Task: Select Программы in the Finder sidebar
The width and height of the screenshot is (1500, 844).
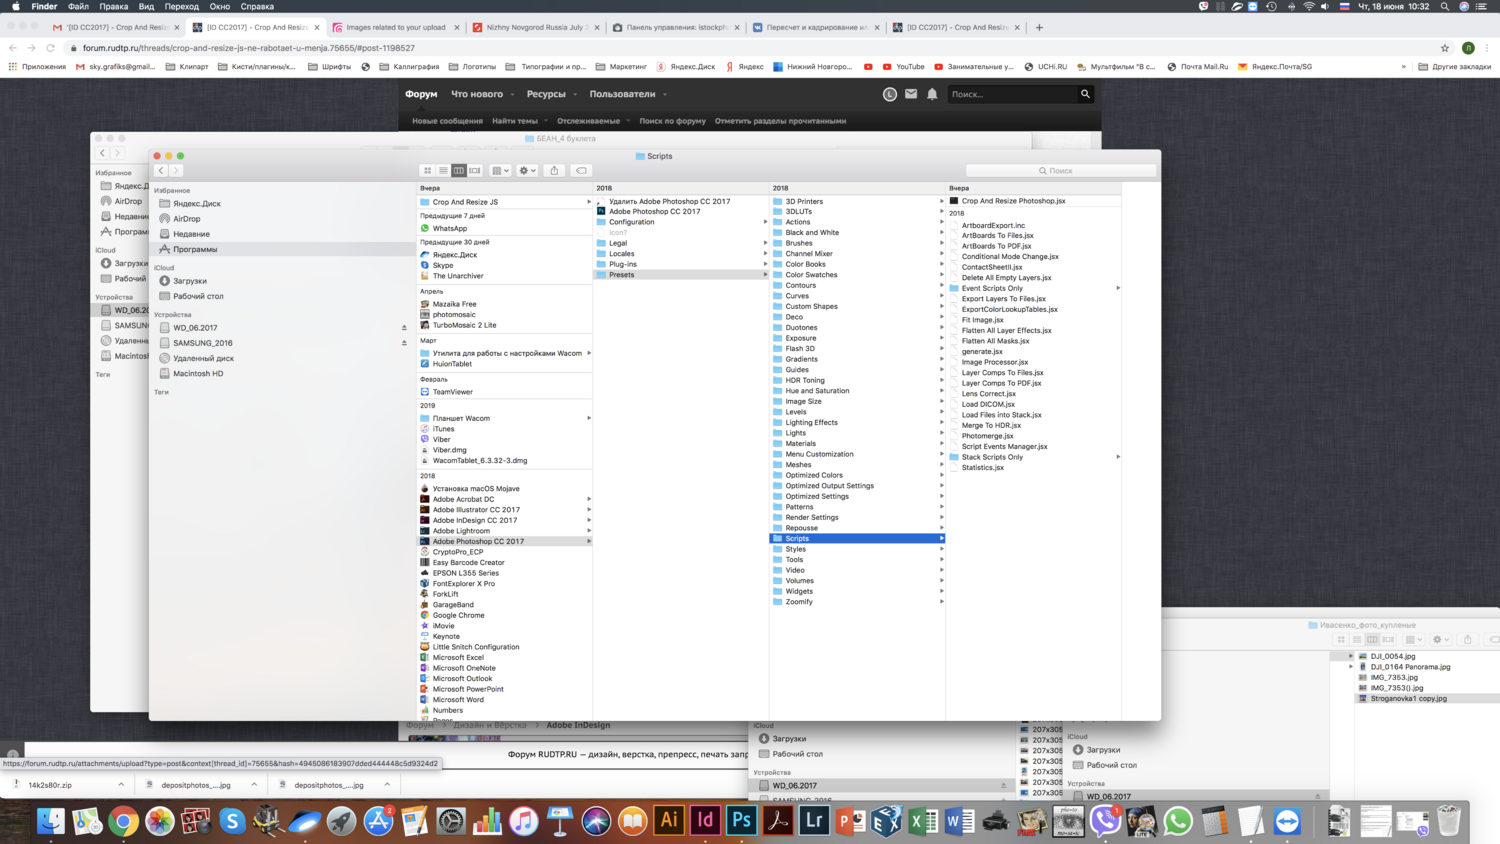Action: pos(195,249)
